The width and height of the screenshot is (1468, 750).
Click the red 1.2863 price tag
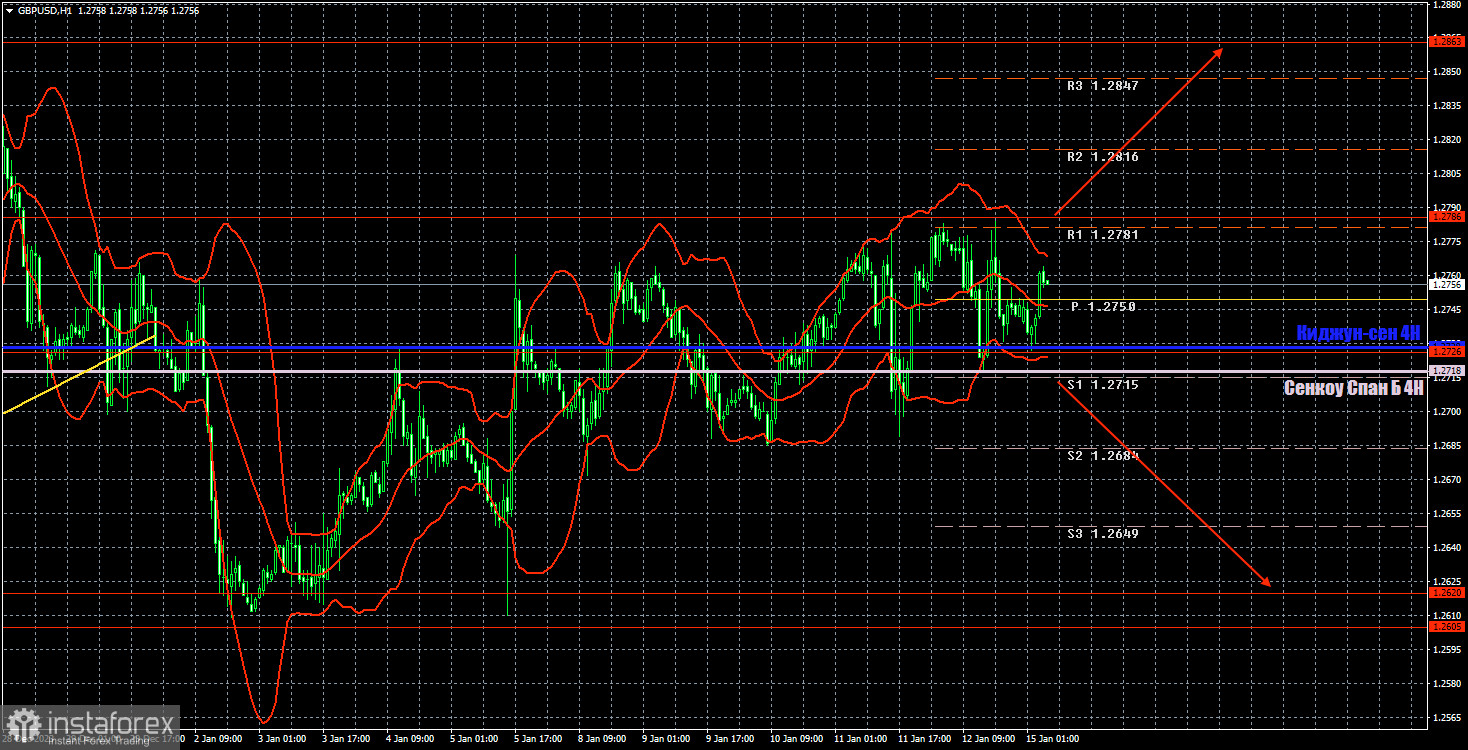click(x=1447, y=42)
